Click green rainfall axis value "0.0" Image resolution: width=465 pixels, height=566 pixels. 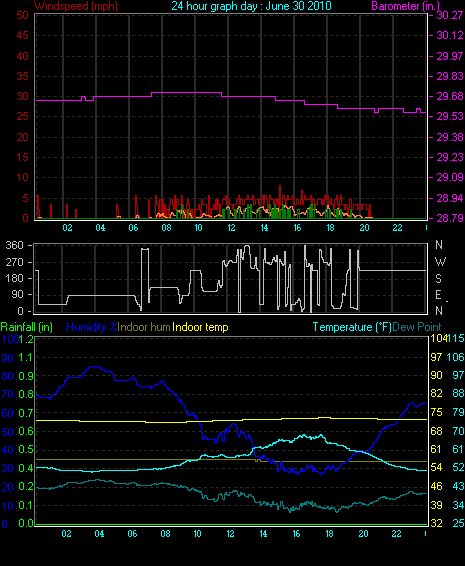26,523
